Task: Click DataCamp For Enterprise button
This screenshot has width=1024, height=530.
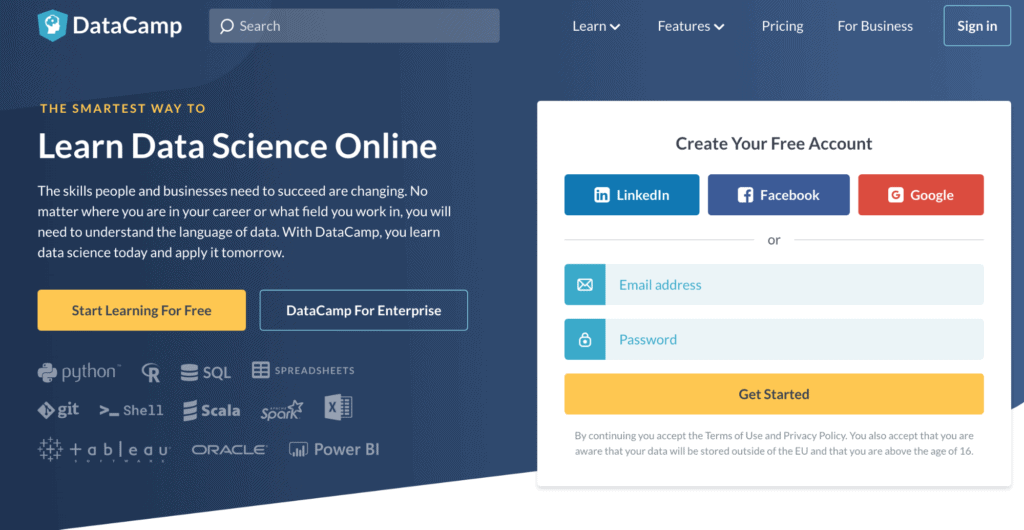Action: click(x=364, y=310)
